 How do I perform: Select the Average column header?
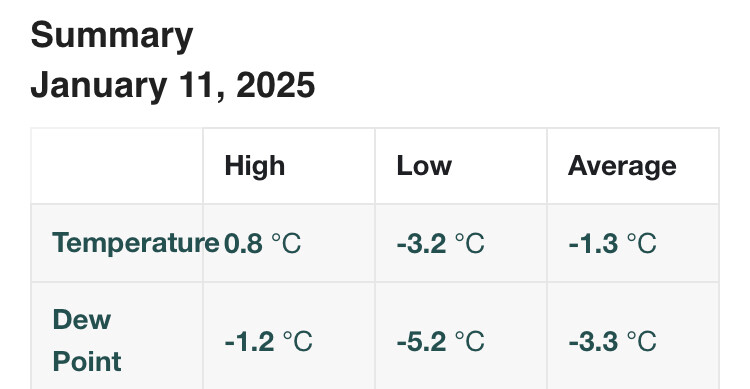(x=622, y=167)
